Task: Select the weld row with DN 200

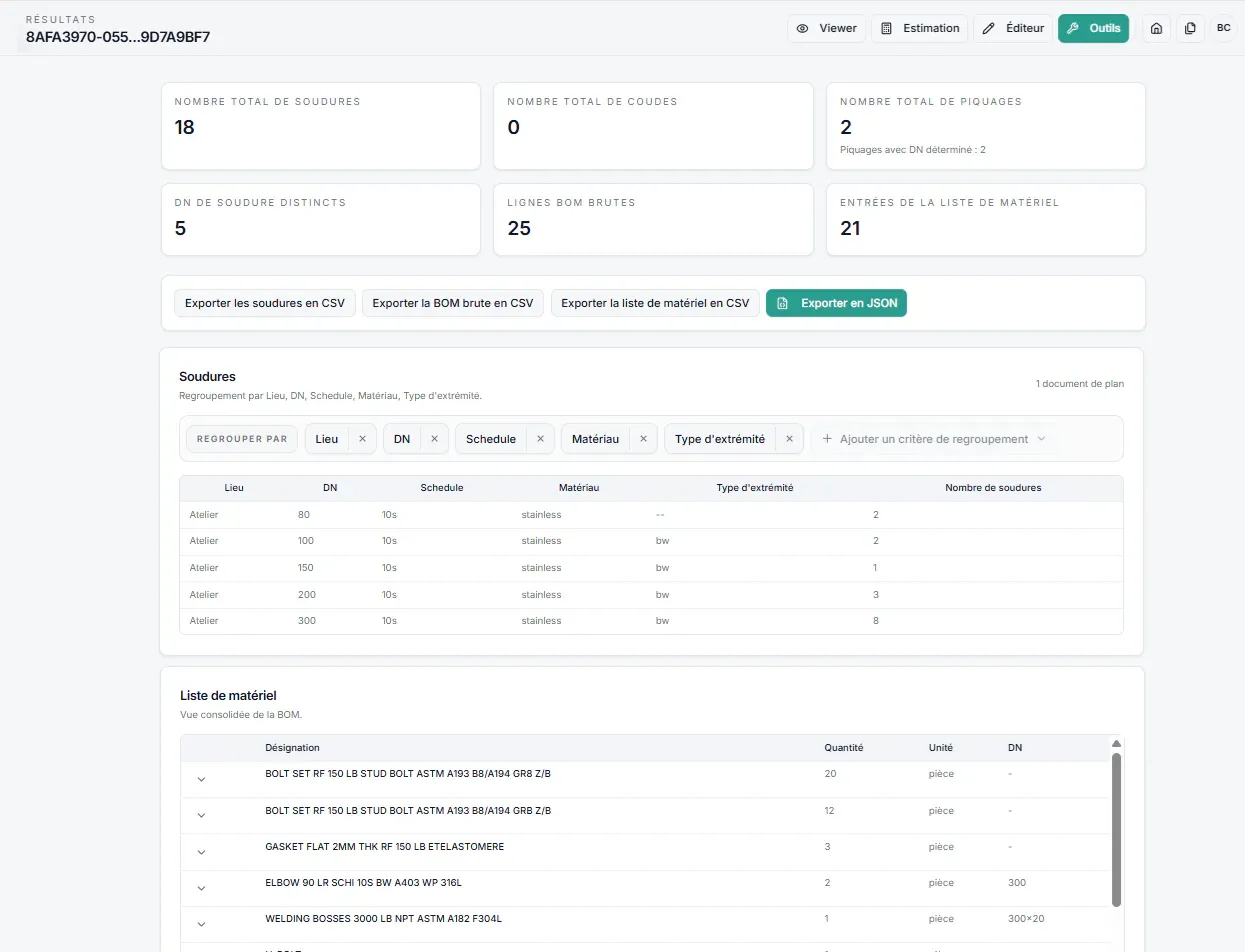Action: [651, 595]
